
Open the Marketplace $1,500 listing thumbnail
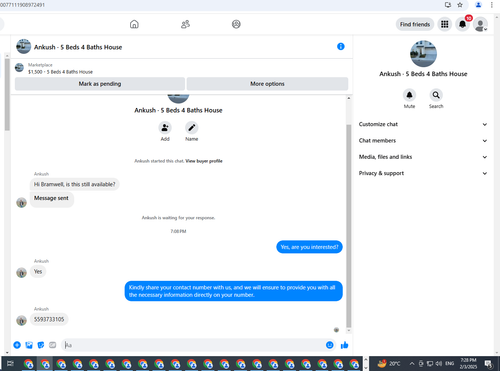(x=19, y=68)
